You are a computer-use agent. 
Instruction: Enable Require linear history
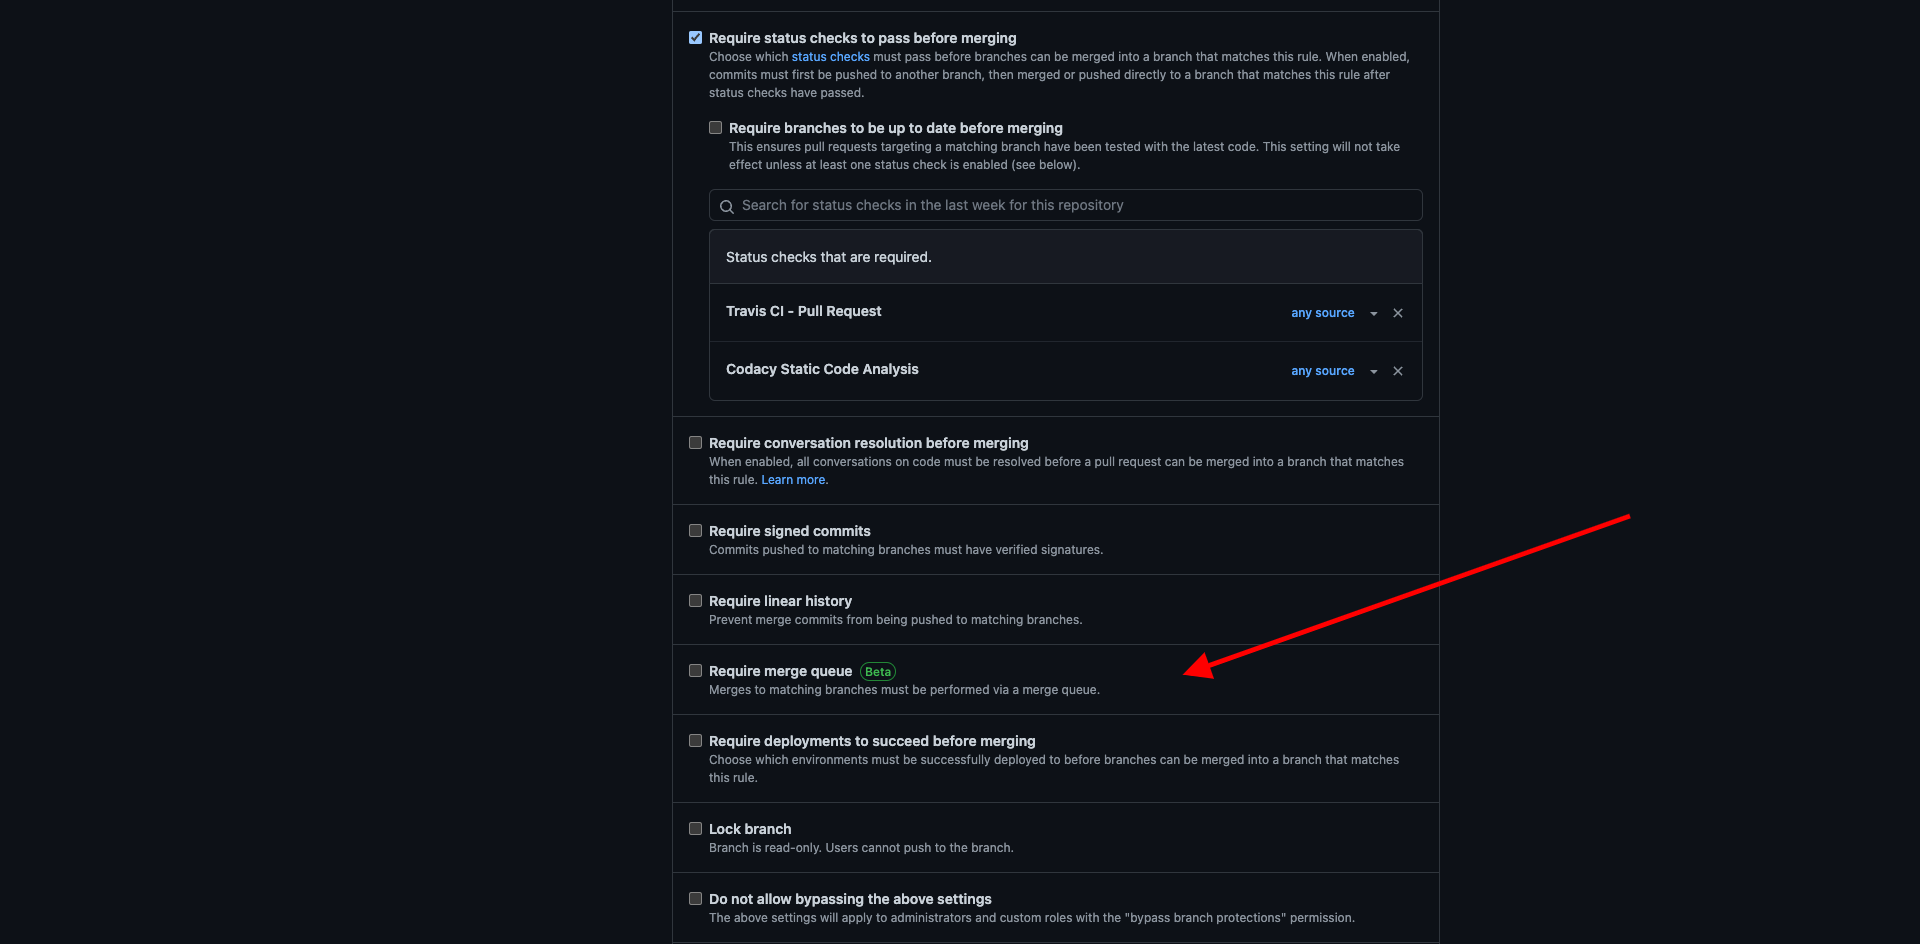[695, 600]
